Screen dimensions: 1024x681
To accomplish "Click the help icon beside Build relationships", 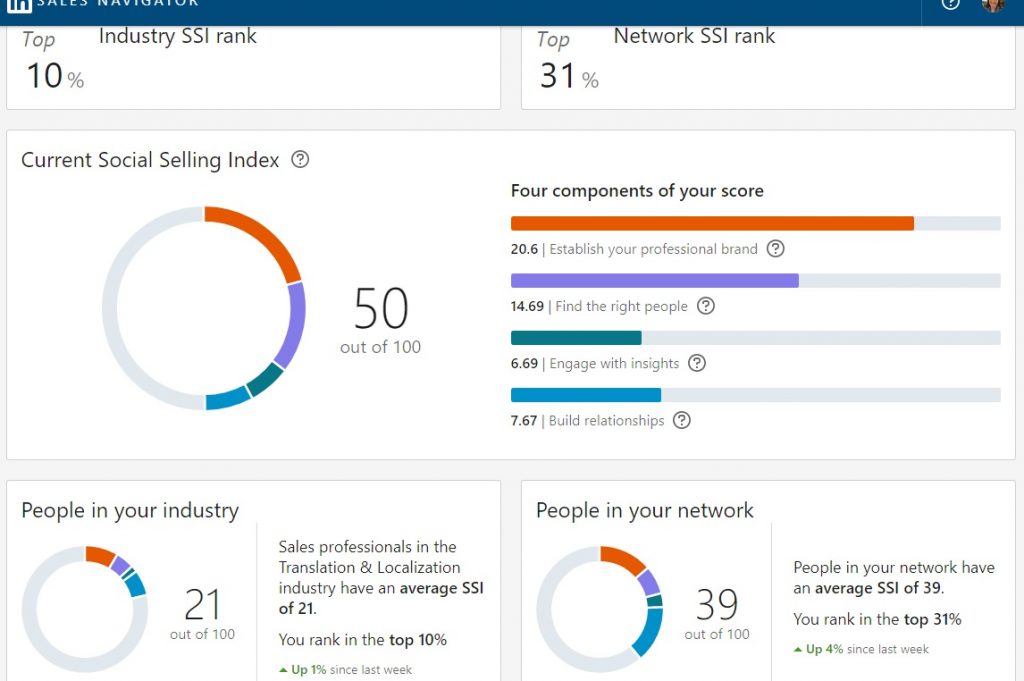I will (x=682, y=420).
